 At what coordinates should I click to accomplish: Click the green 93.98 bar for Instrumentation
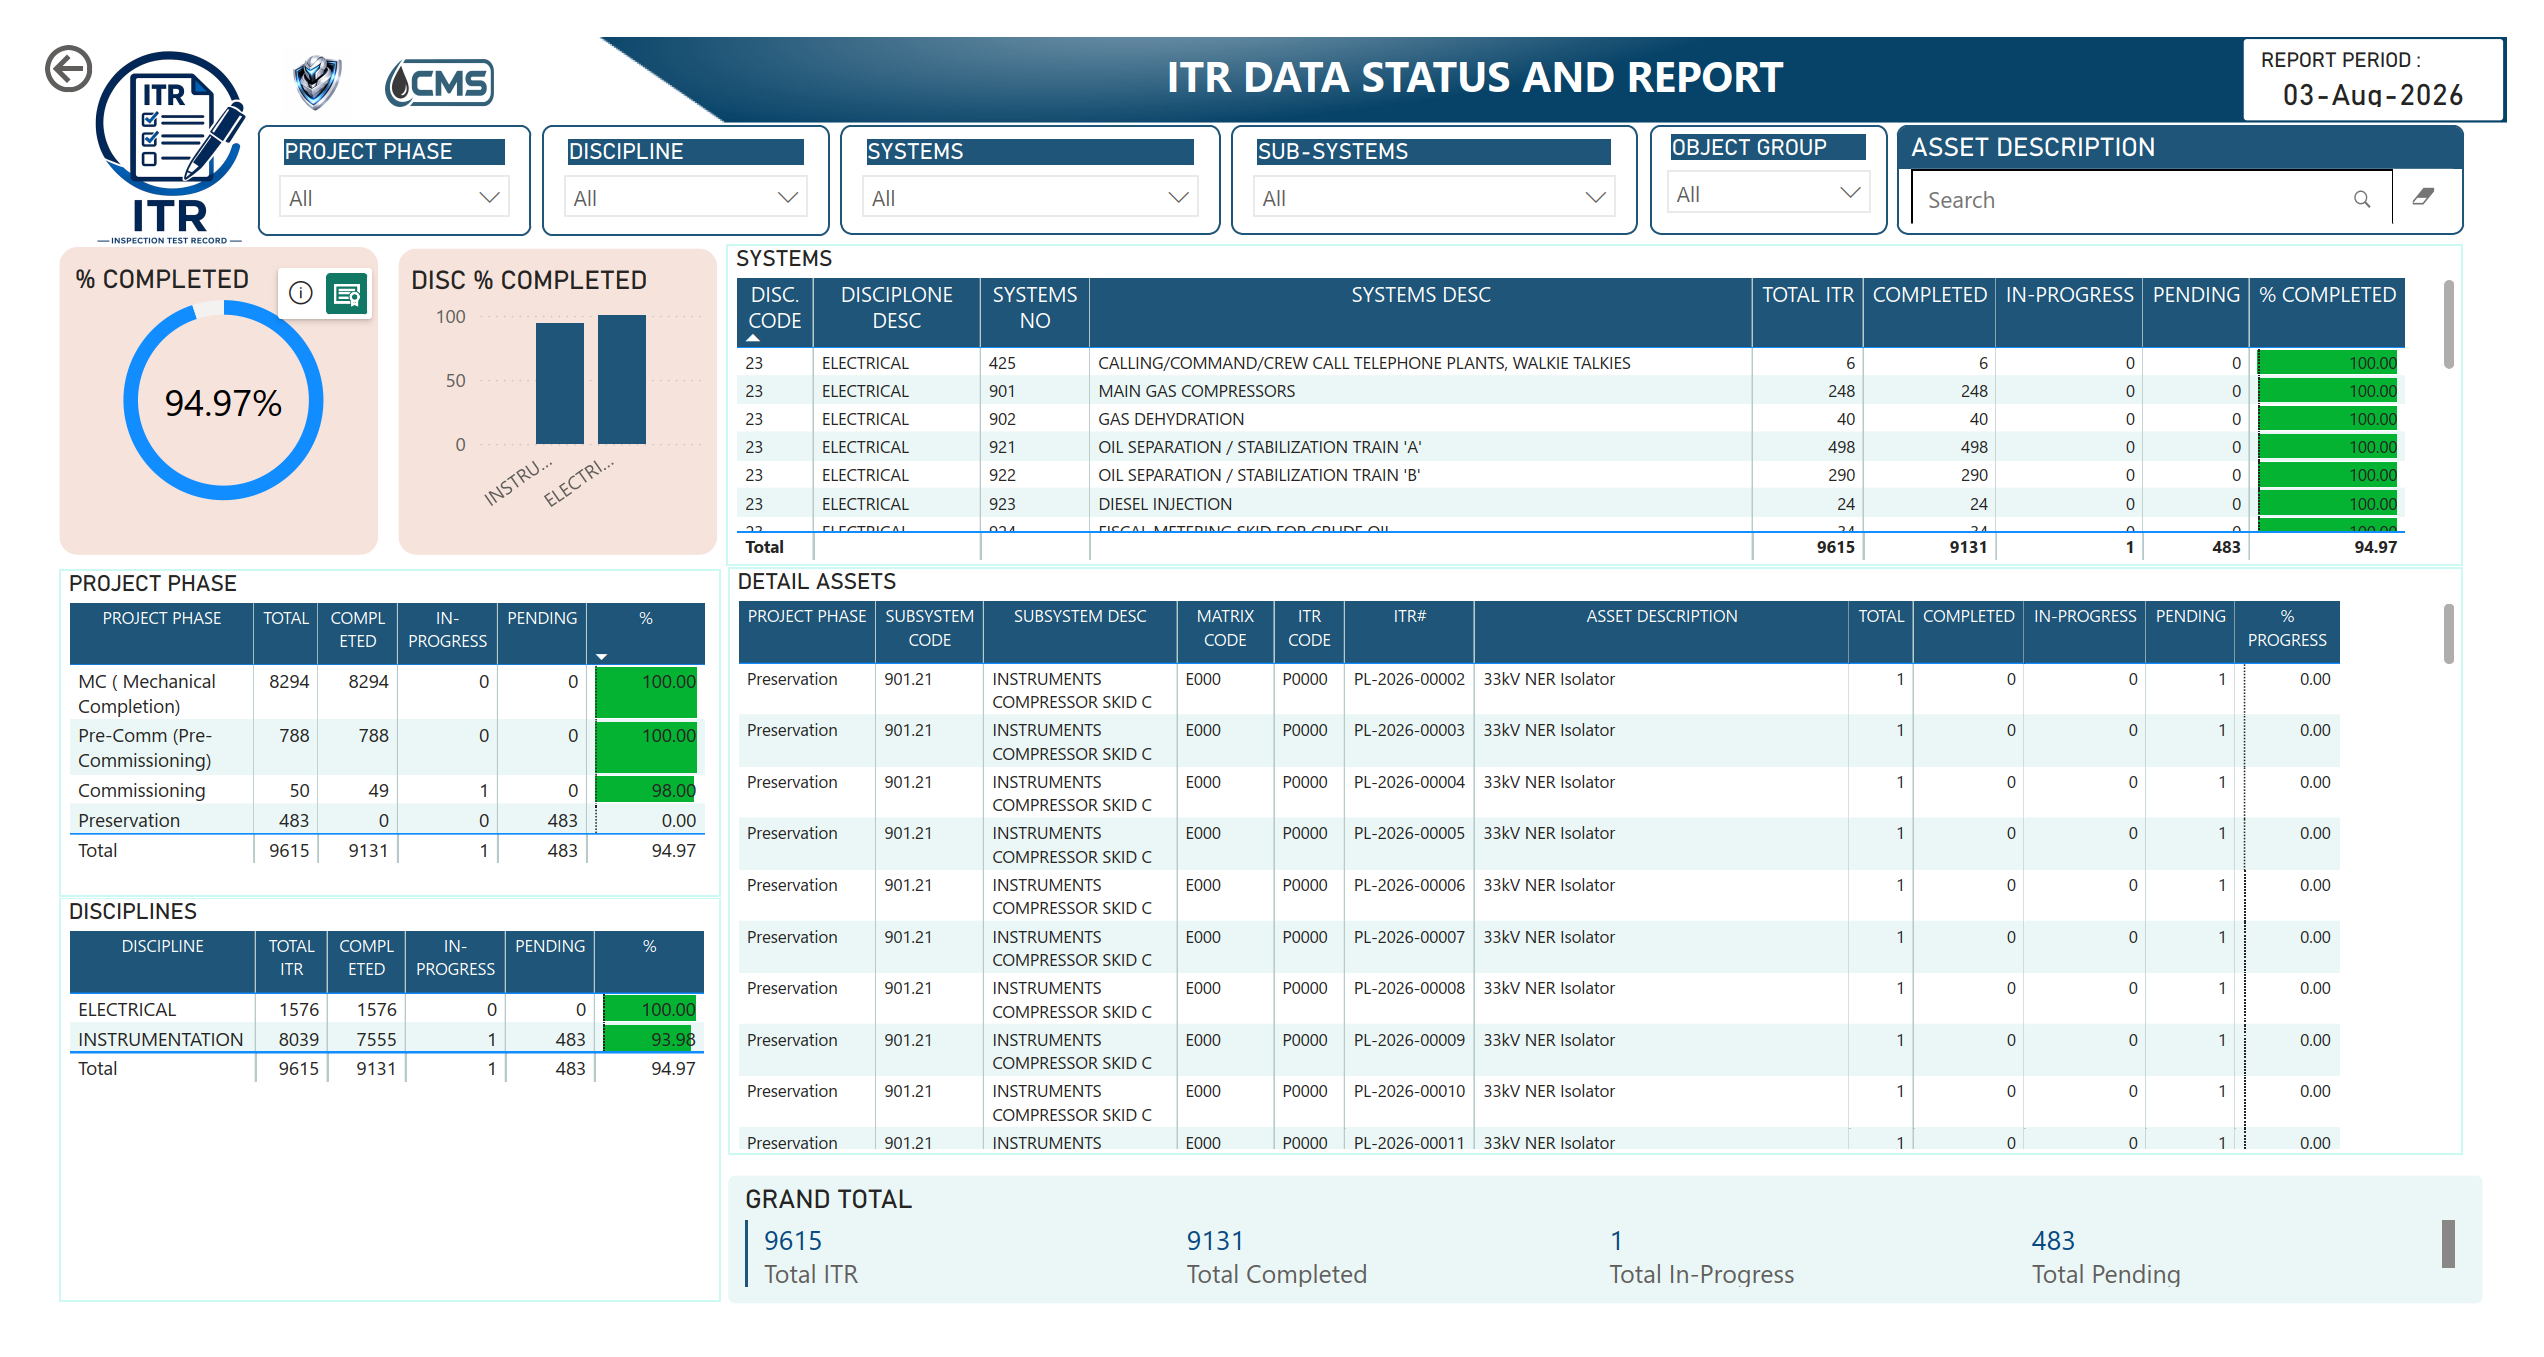pos(648,1039)
